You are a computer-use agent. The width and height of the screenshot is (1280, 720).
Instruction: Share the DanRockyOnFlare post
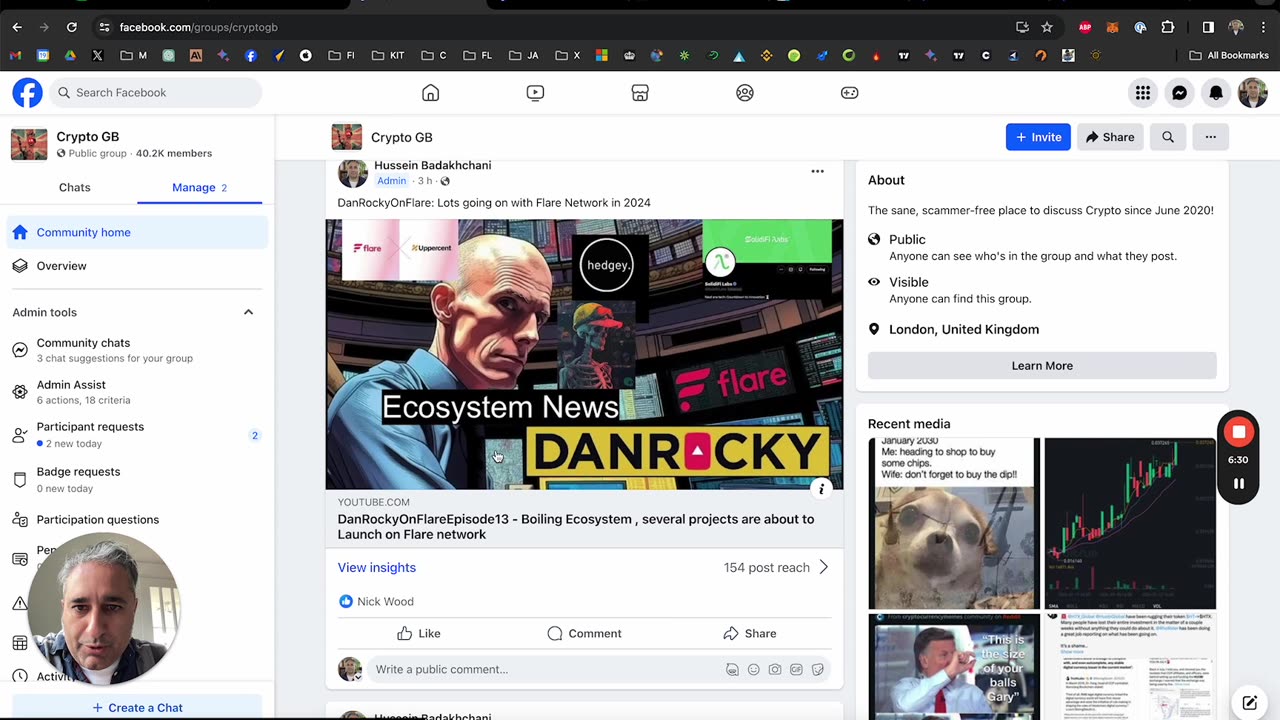749,633
